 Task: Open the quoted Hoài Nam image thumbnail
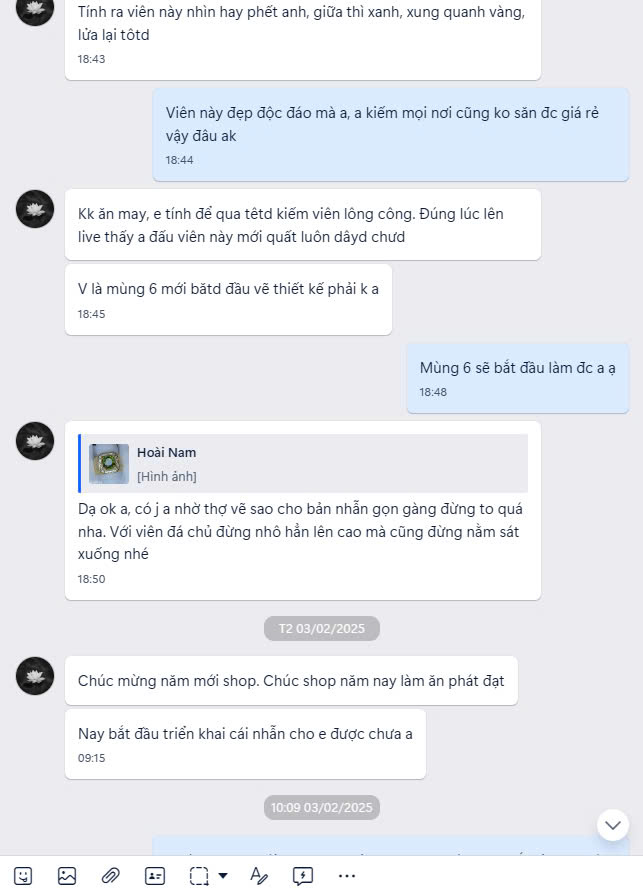109,463
